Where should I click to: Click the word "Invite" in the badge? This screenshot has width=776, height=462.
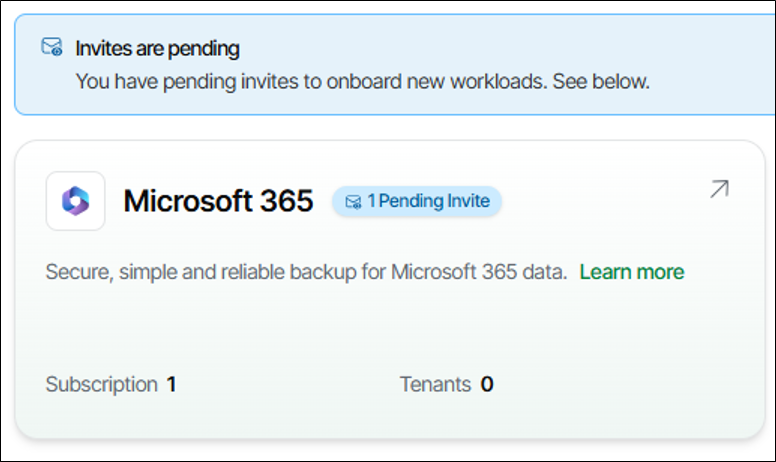tap(468, 201)
